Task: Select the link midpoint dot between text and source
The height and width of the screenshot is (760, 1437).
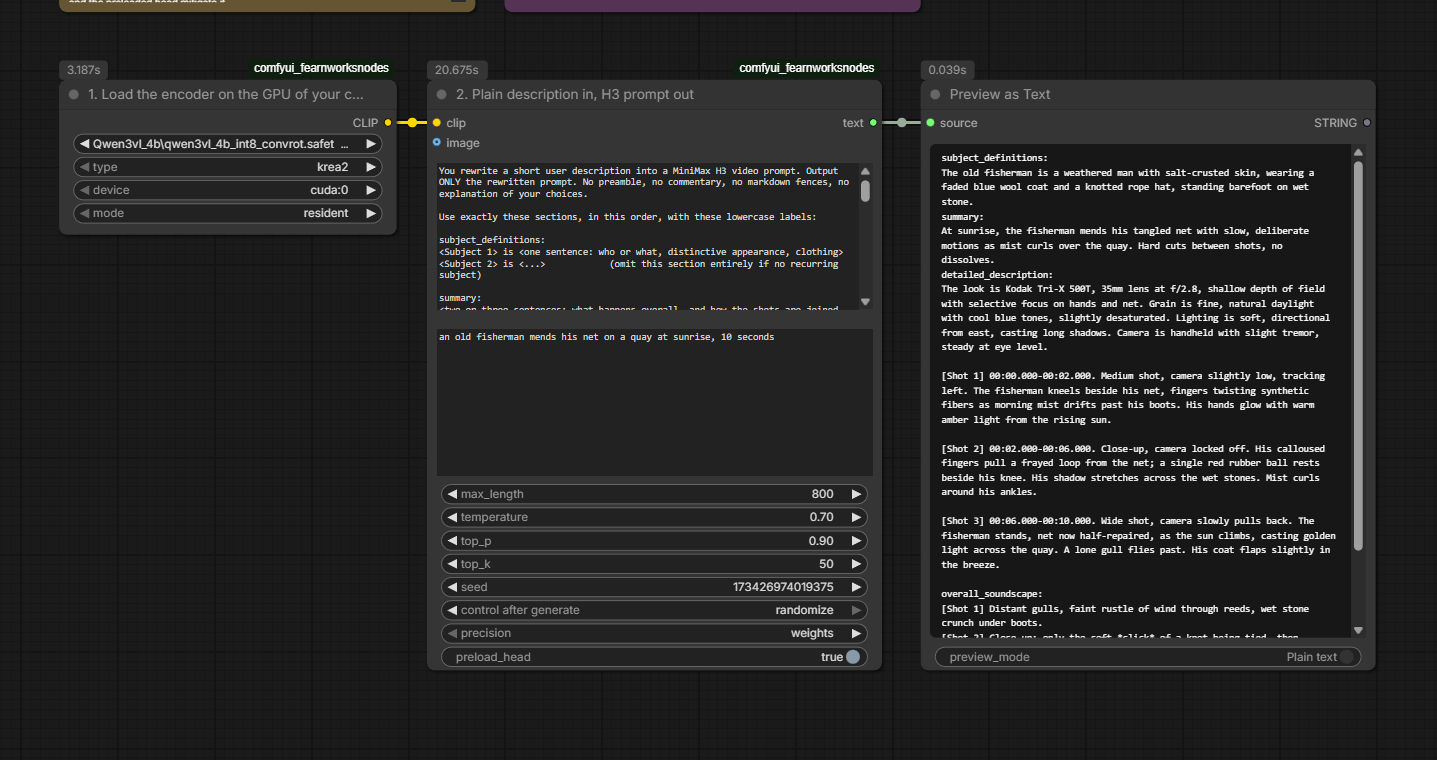Action: [x=902, y=123]
